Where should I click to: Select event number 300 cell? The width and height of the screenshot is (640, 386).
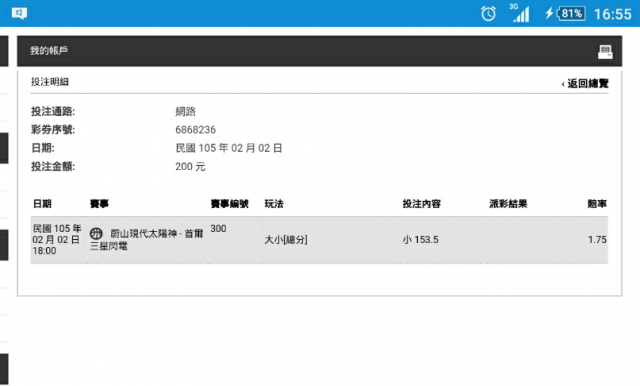coord(218,228)
